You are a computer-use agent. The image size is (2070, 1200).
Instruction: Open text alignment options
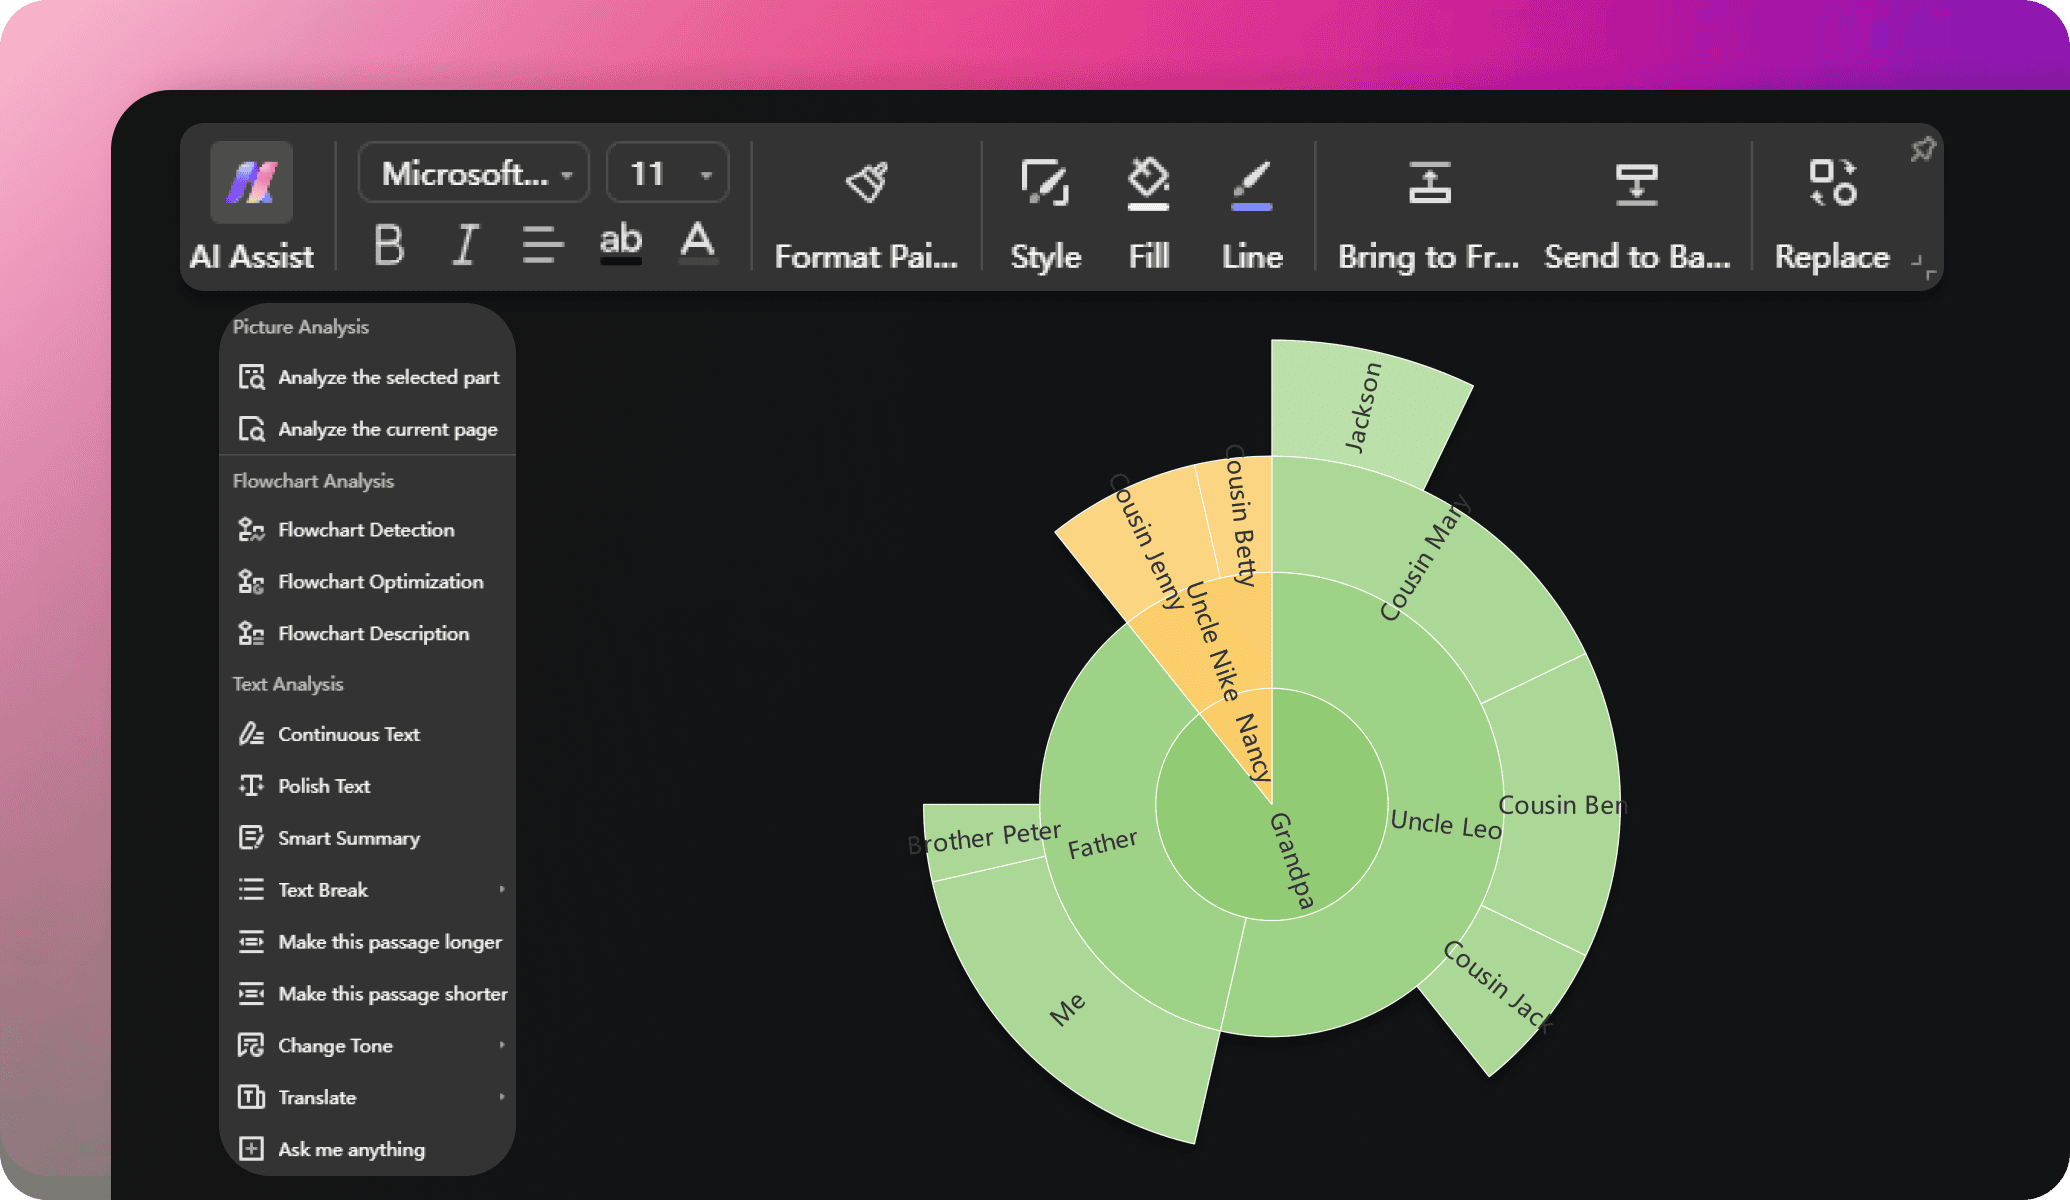pos(543,244)
